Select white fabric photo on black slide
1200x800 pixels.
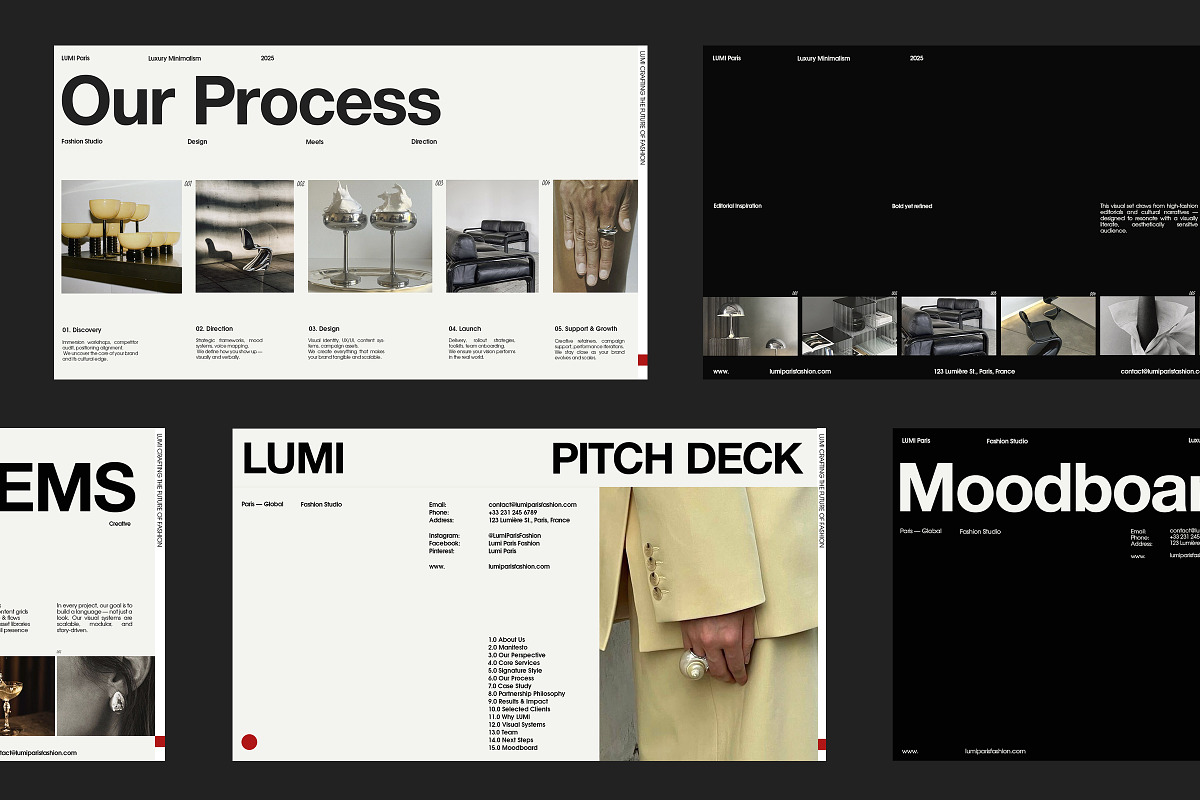click(1148, 326)
